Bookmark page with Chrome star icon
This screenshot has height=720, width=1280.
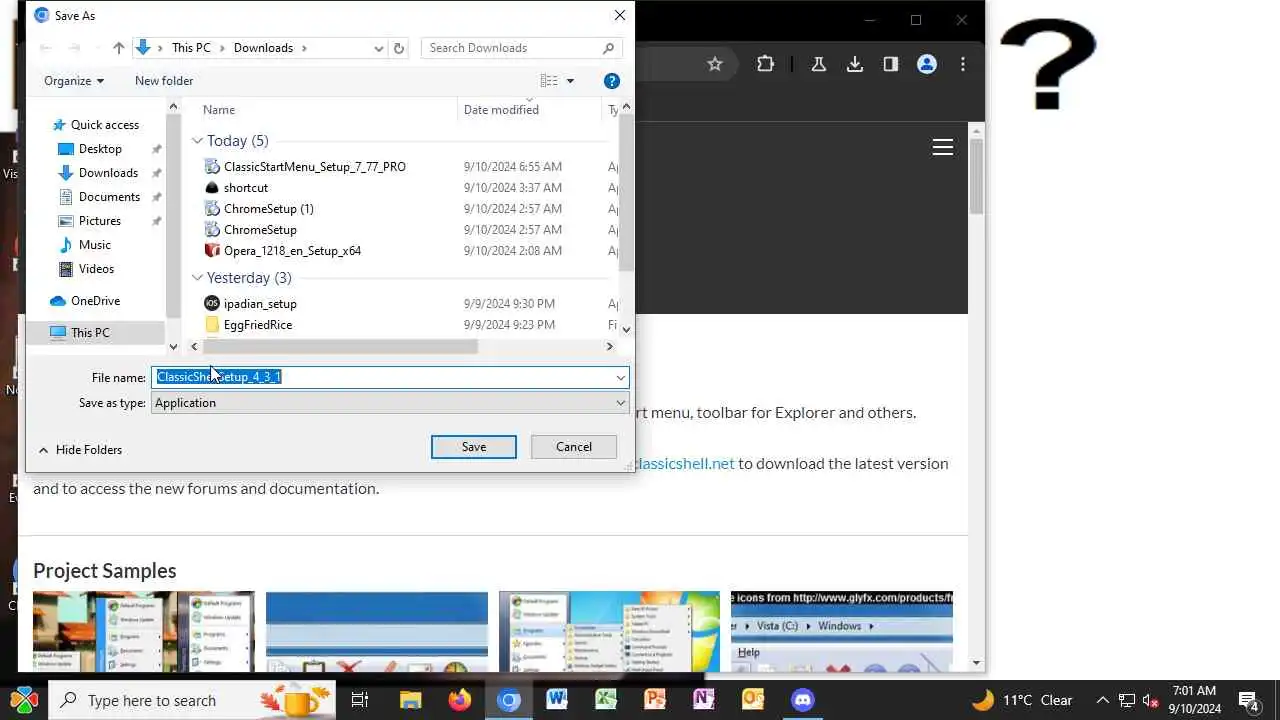[x=715, y=64]
